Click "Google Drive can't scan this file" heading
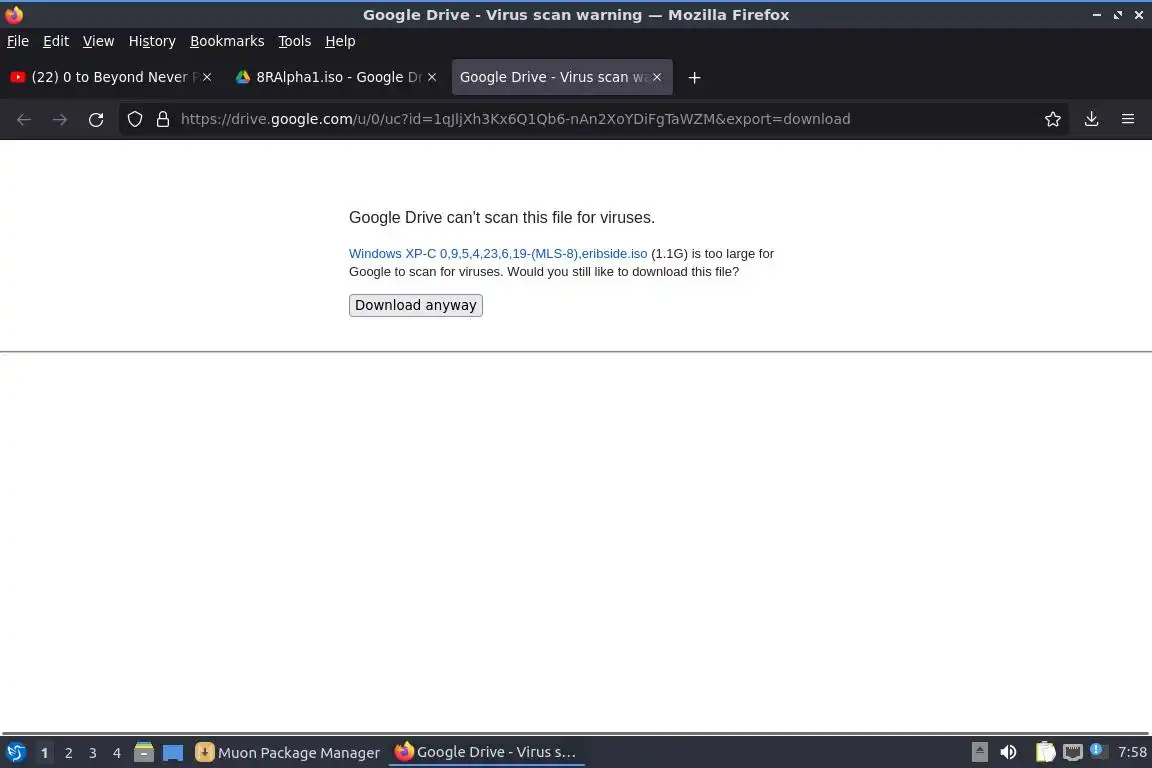 click(x=502, y=218)
